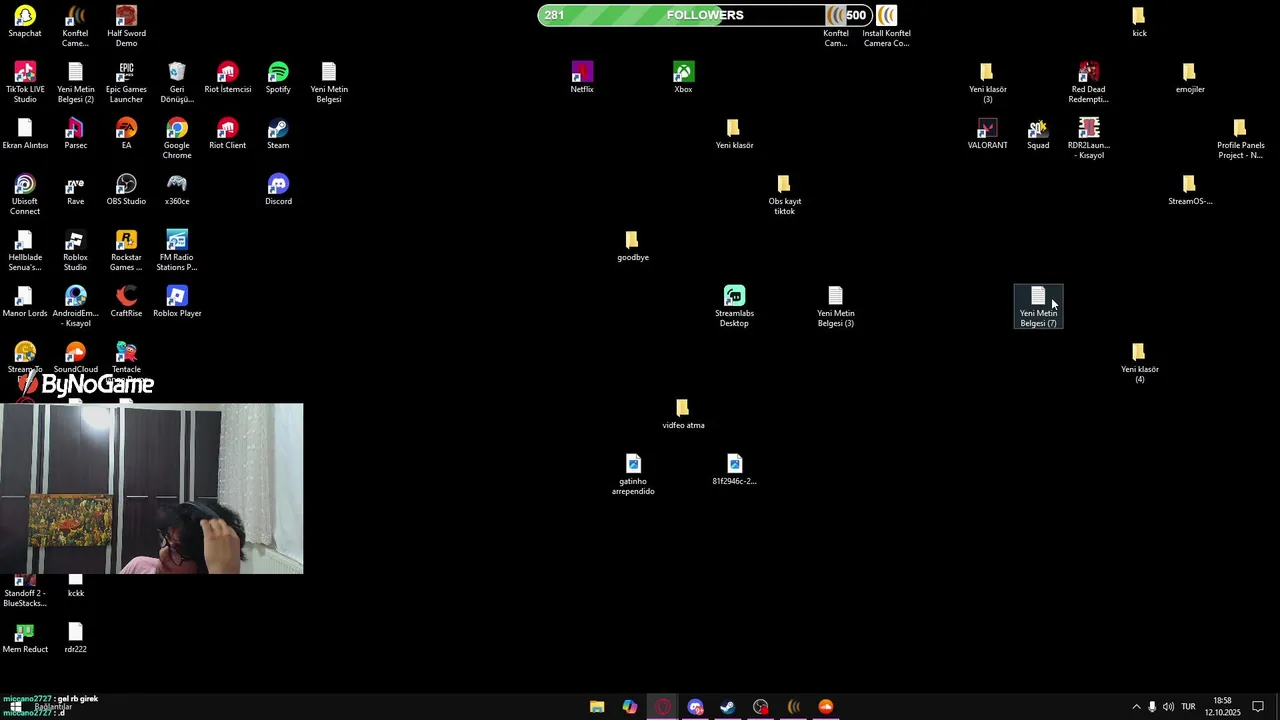
Task: Open the Geri Dönüşüm recycle bin
Action: click(177, 83)
